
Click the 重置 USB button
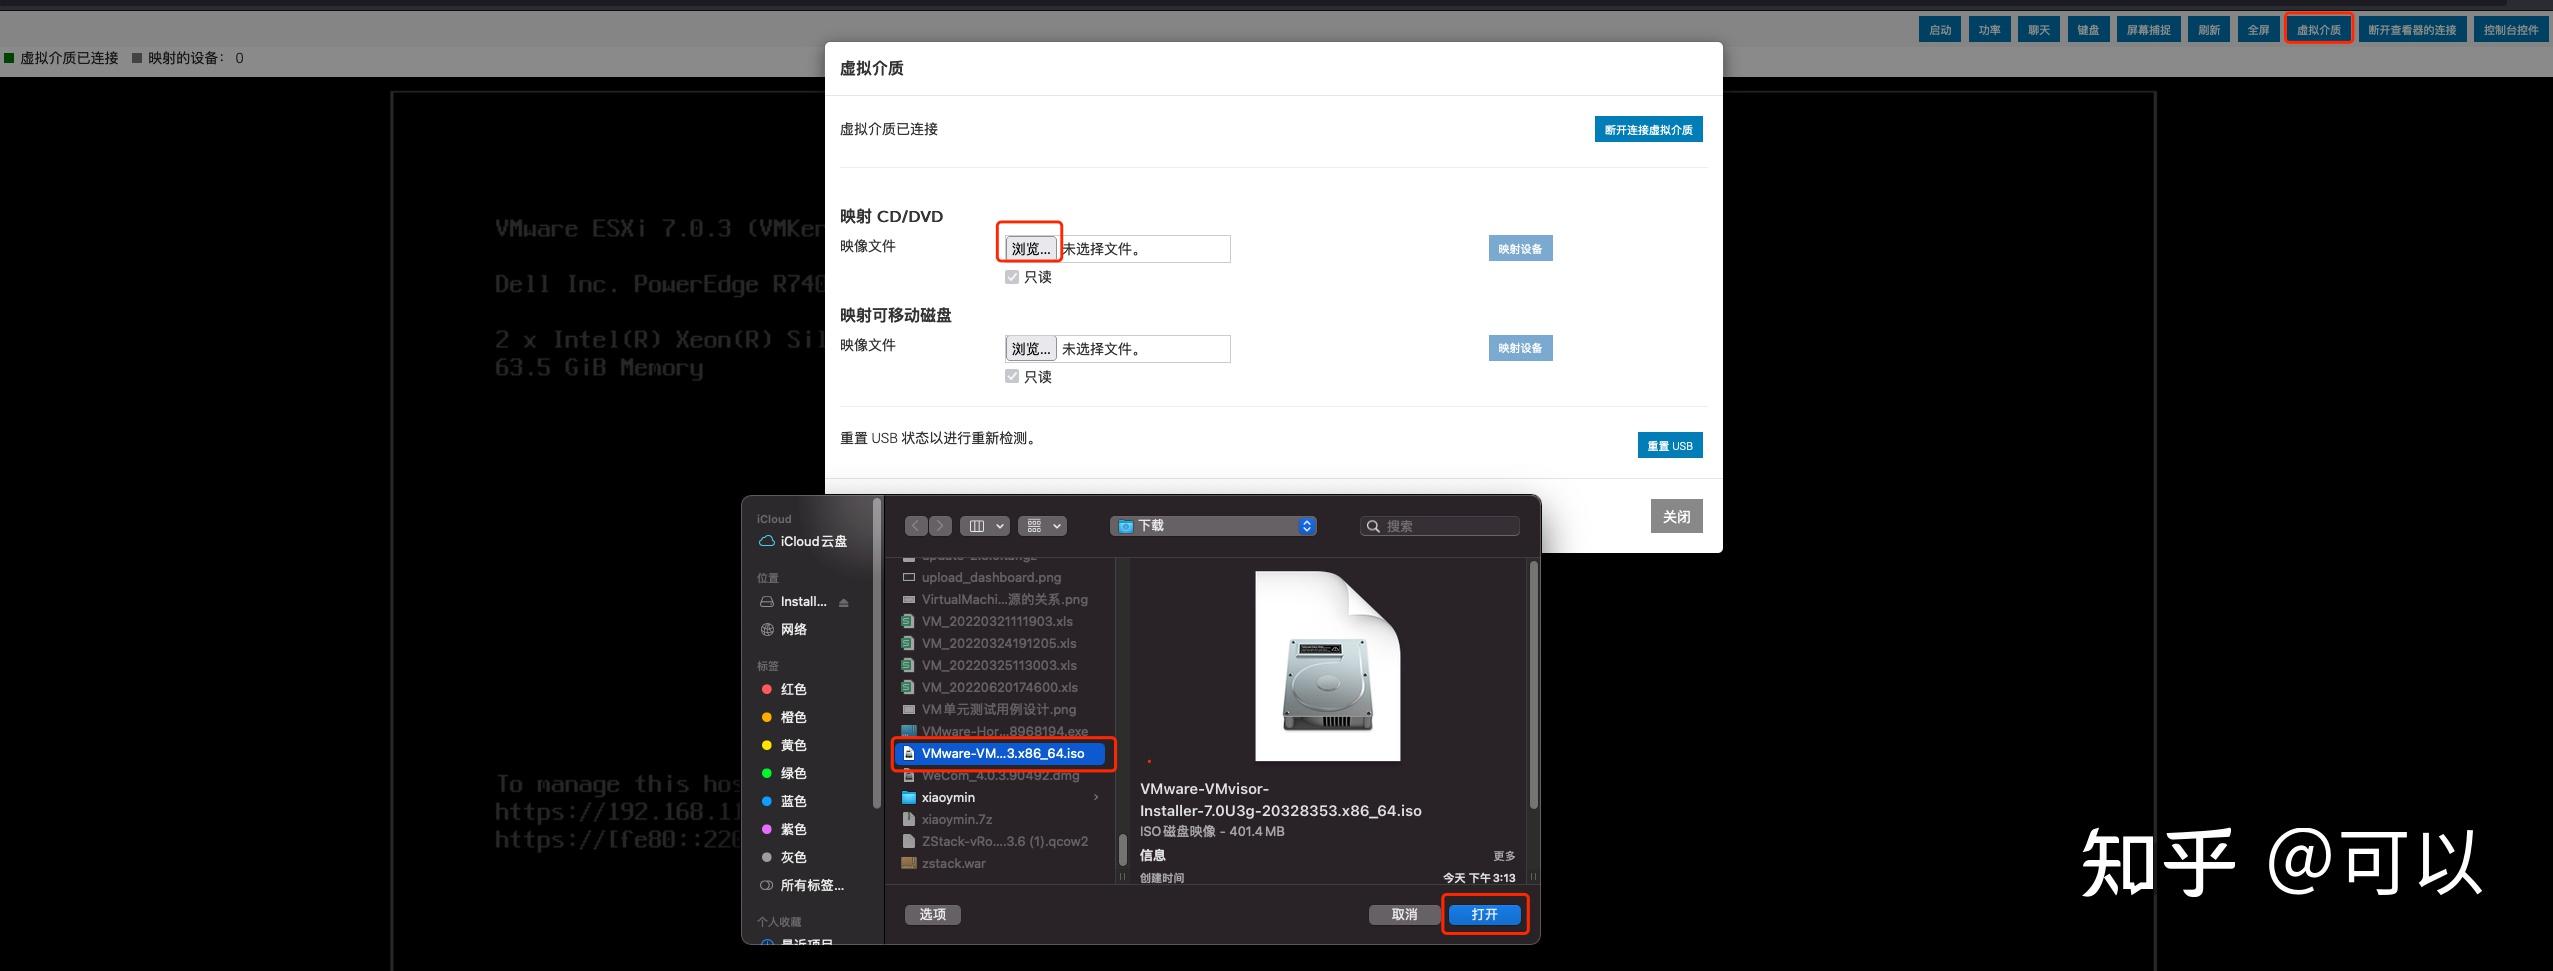click(1670, 446)
